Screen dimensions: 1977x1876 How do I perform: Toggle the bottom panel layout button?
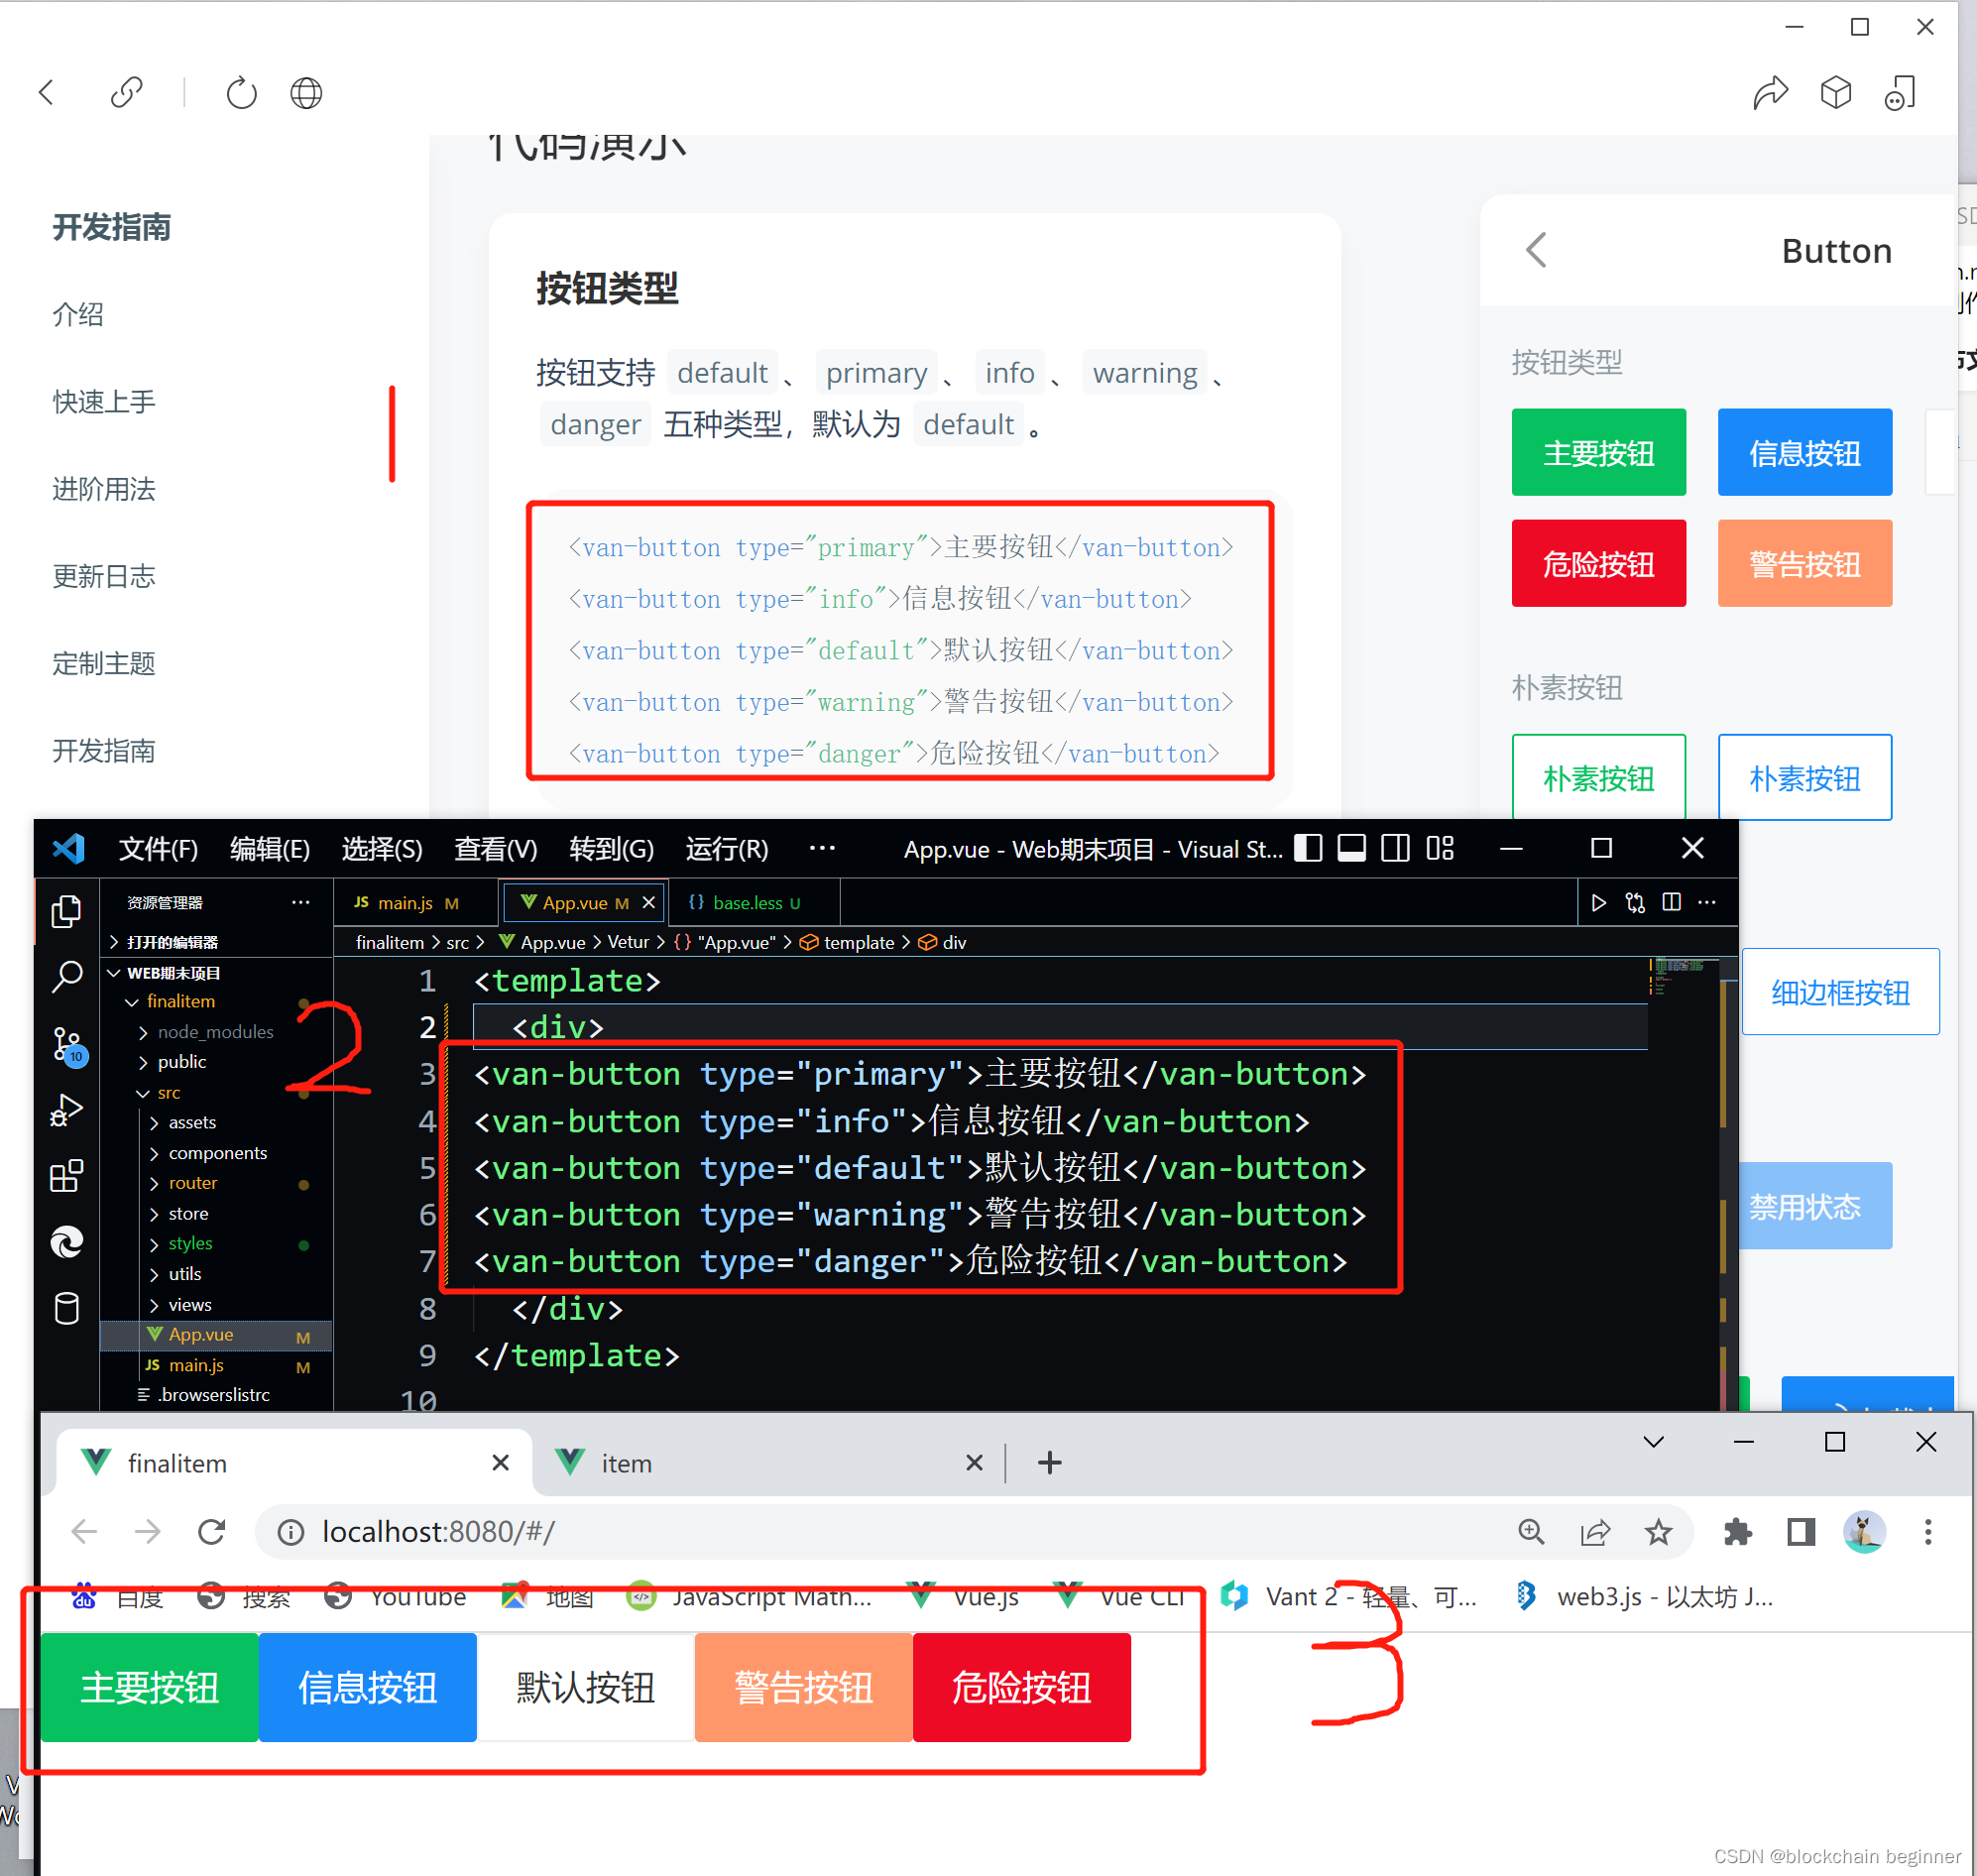coord(1352,849)
